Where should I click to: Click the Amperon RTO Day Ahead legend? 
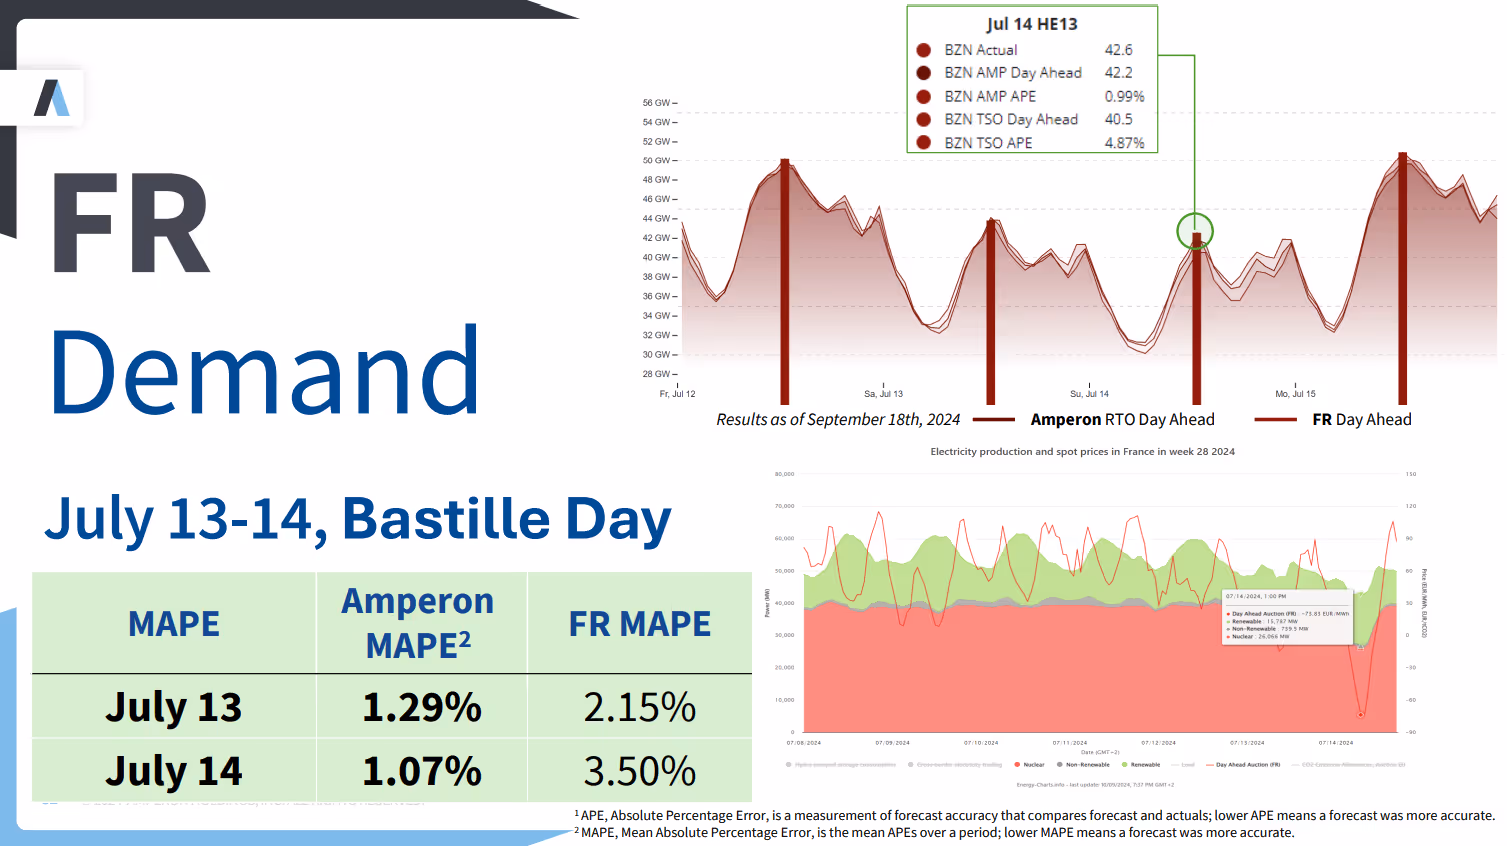click(x=1094, y=420)
